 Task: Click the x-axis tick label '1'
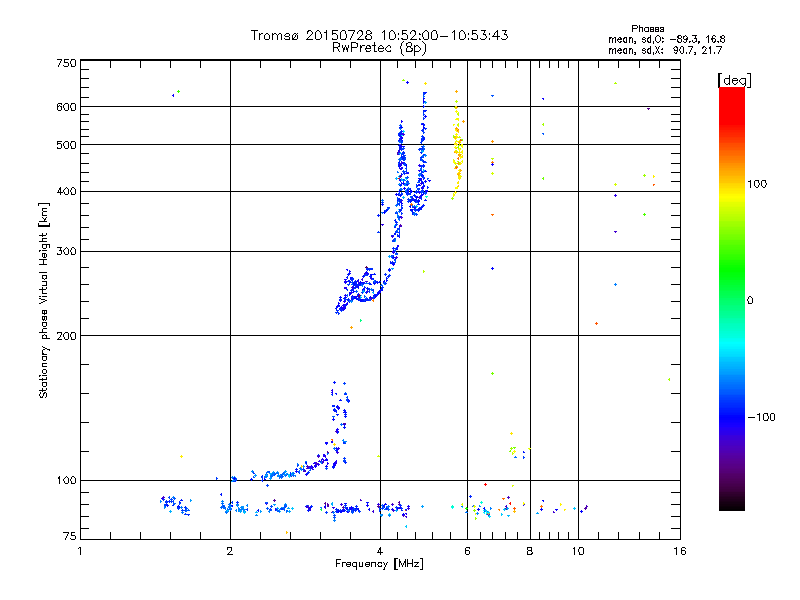(80, 551)
